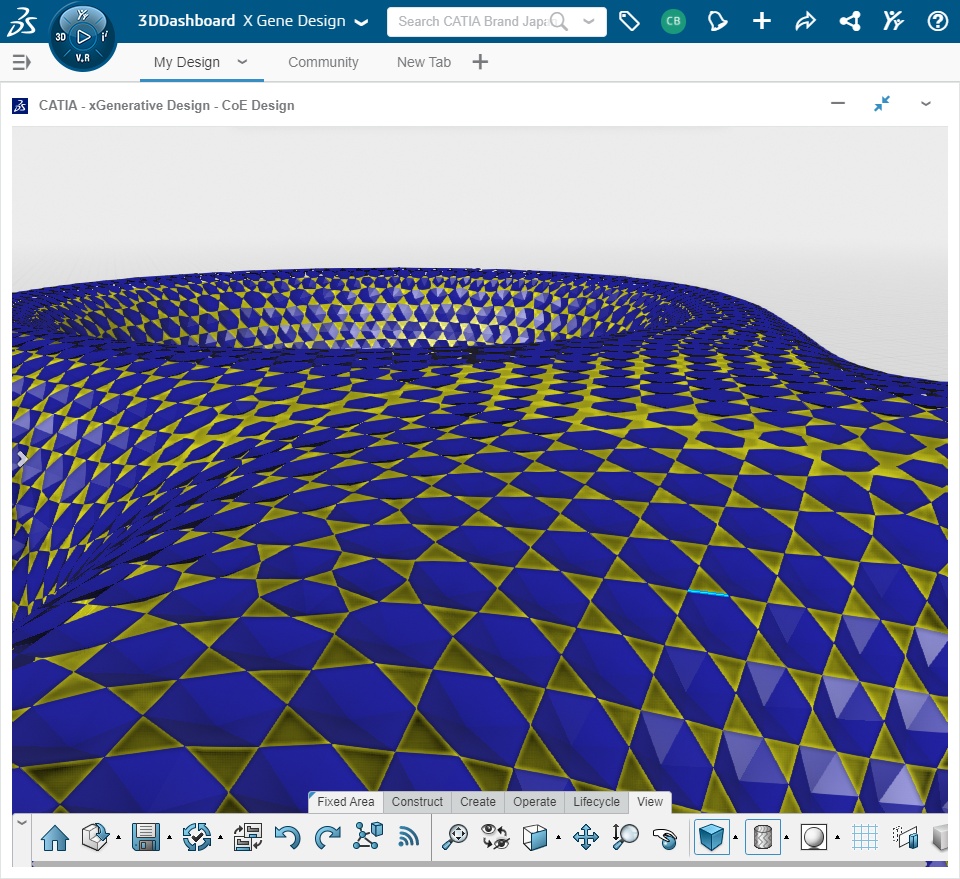Image resolution: width=960 pixels, height=879 pixels.
Task: Select the Pan arrows tool
Action: [586, 837]
